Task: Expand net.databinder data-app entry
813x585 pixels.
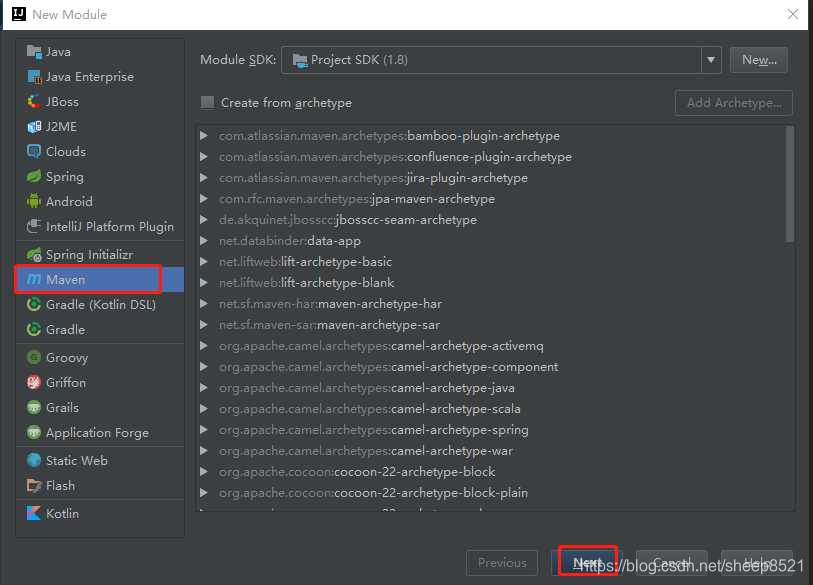Action: [204, 241]
